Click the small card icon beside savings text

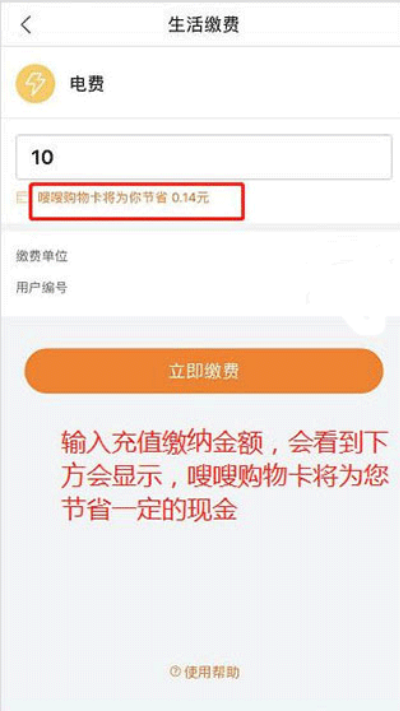click(x=22, y=198)
